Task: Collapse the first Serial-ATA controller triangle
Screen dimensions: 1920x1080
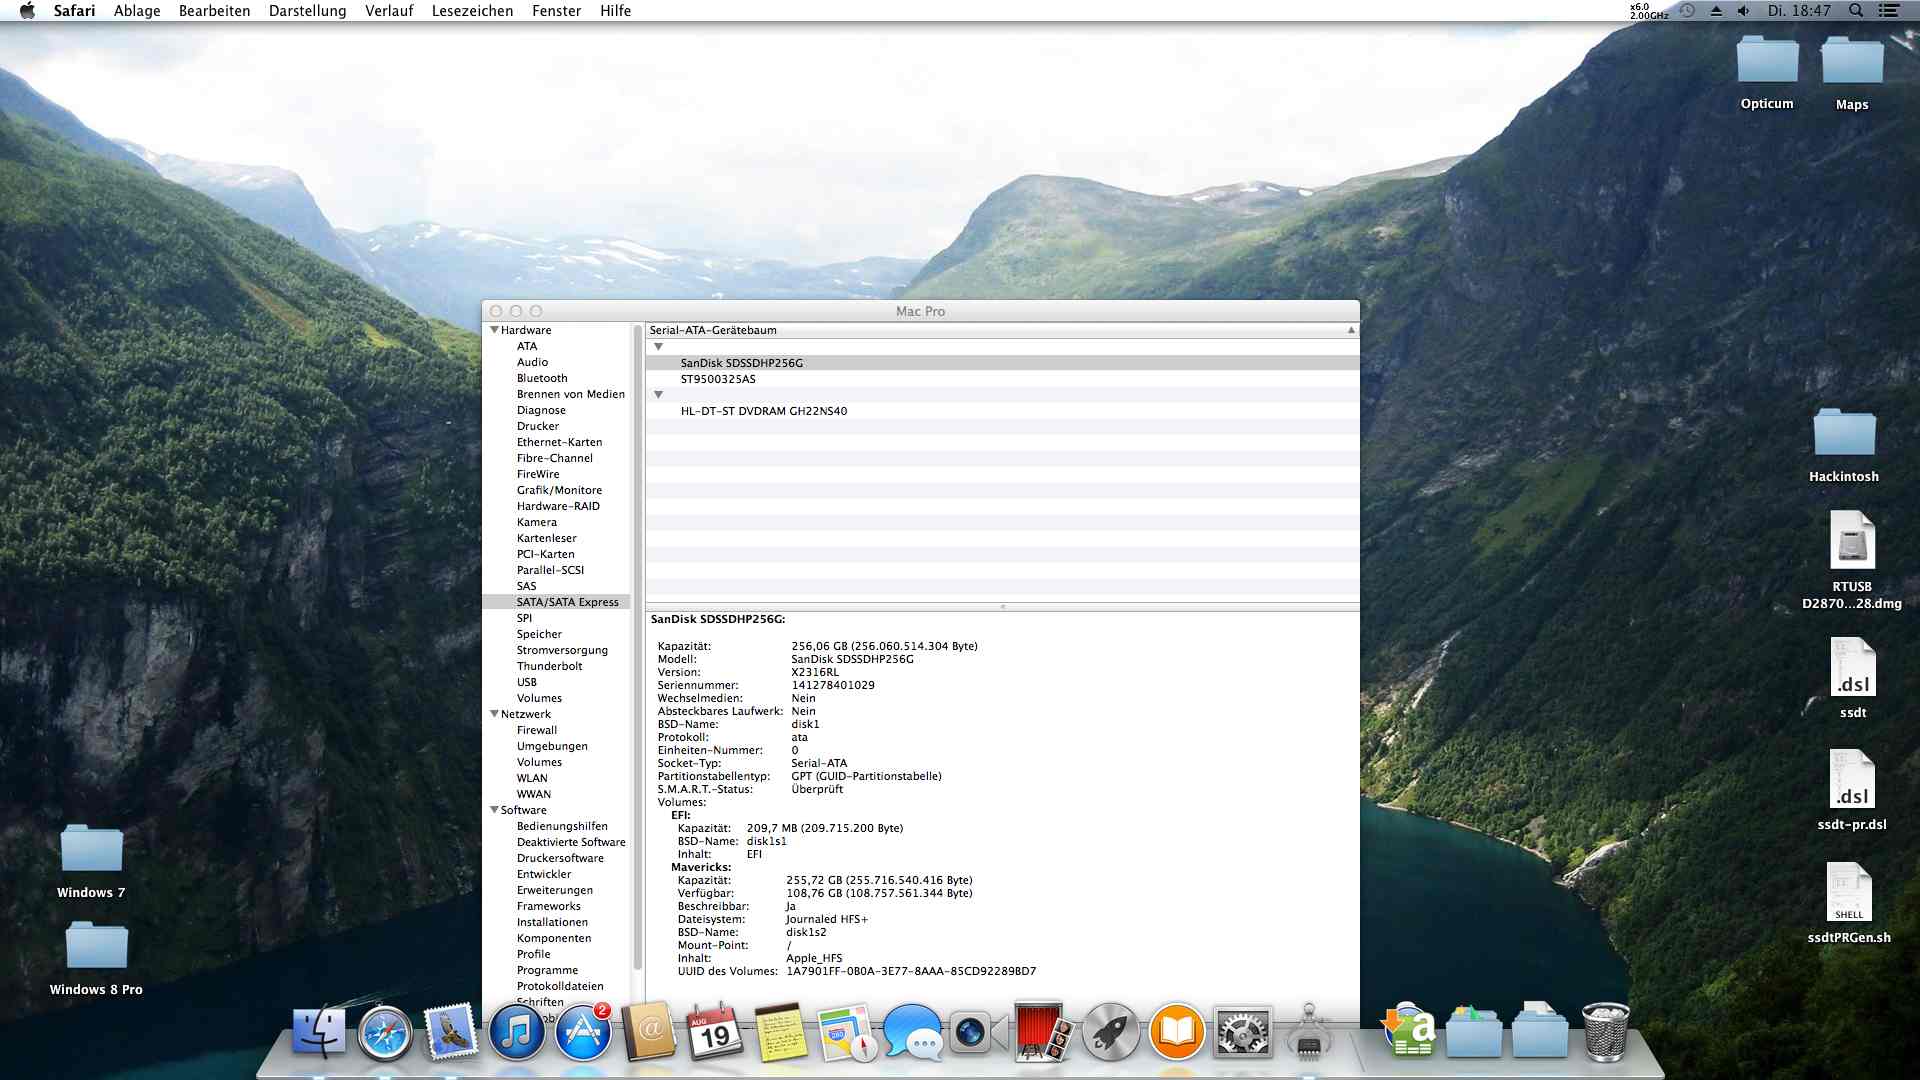Action: (658, 347)
